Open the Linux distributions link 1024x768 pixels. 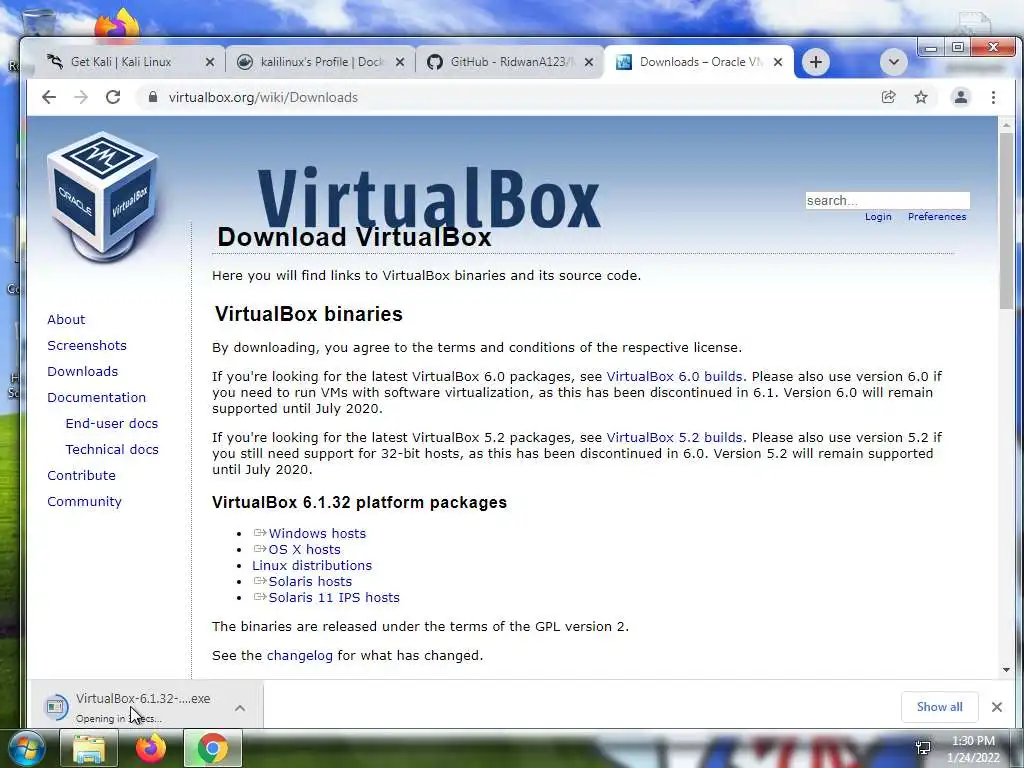(x=312, y=566)
